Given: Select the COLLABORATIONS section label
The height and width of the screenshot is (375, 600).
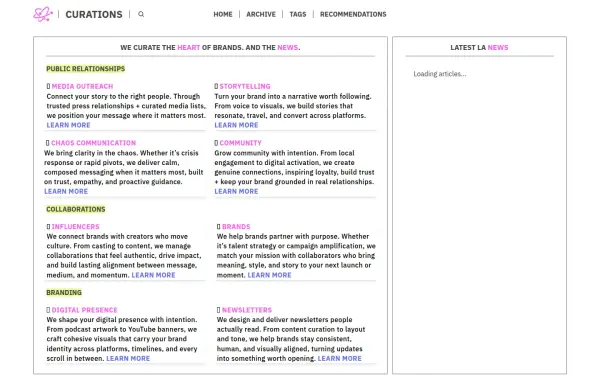Looking at the screenshot, I should pos(76,209).
